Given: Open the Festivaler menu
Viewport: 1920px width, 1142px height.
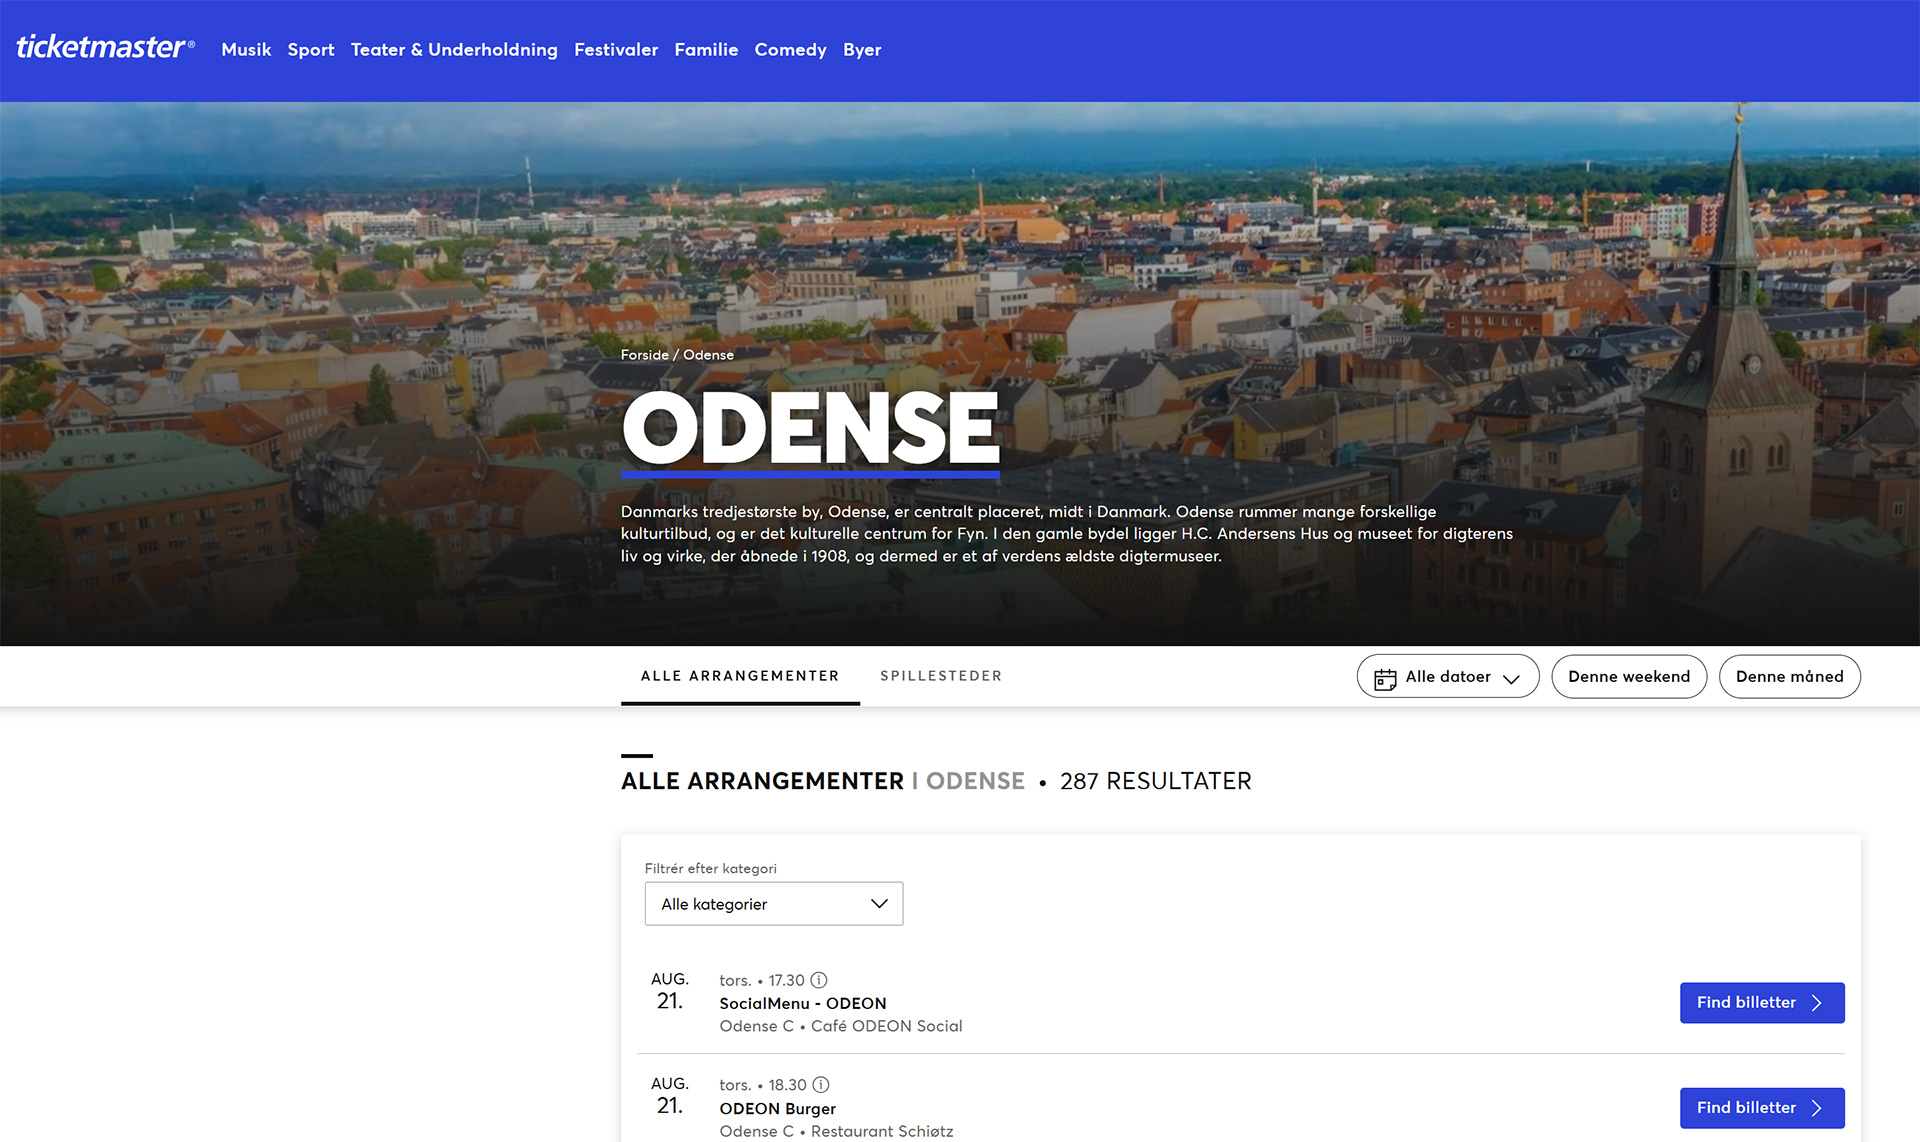Looking at the screenshot, I should click(616, 50).
